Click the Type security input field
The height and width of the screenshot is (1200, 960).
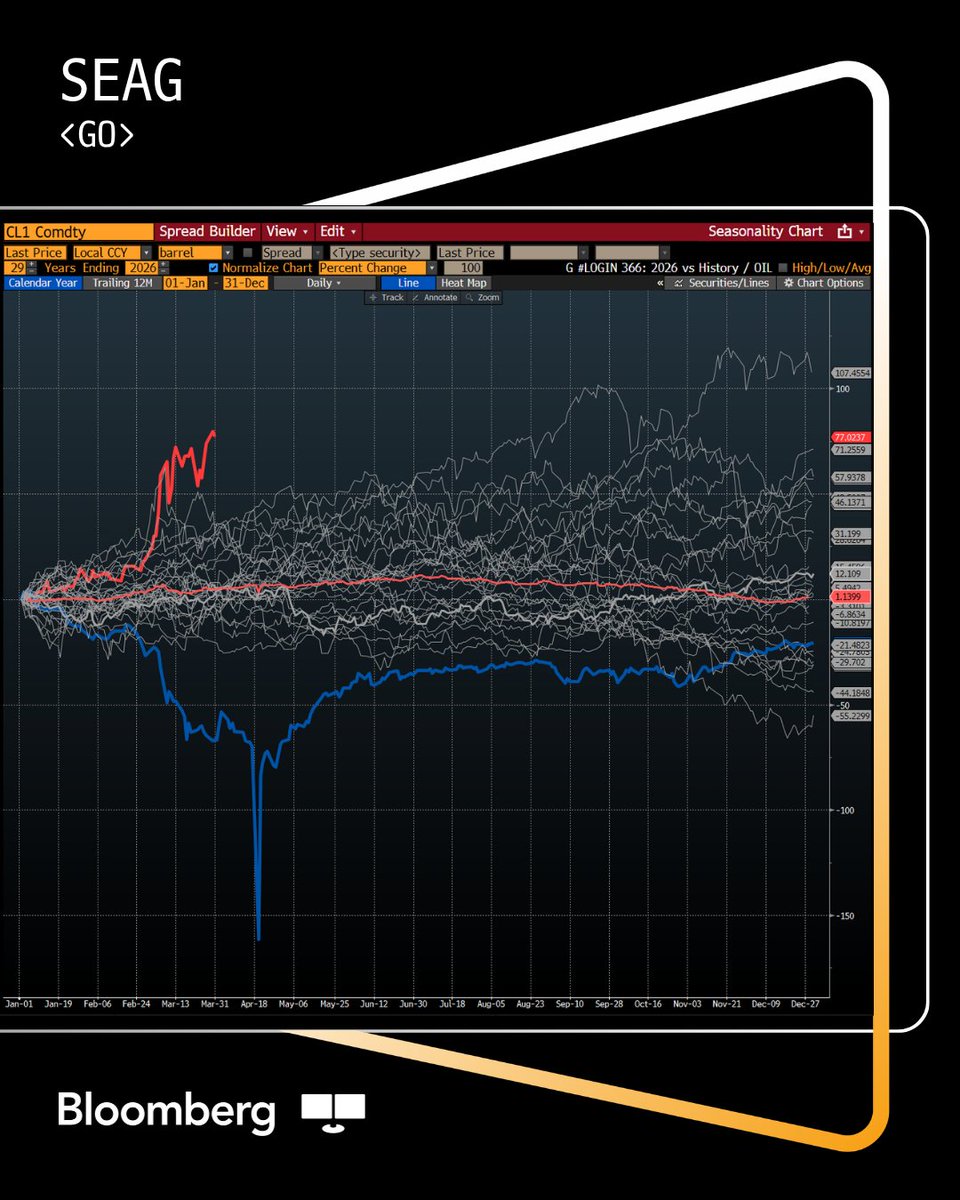(x=380, y=253)
